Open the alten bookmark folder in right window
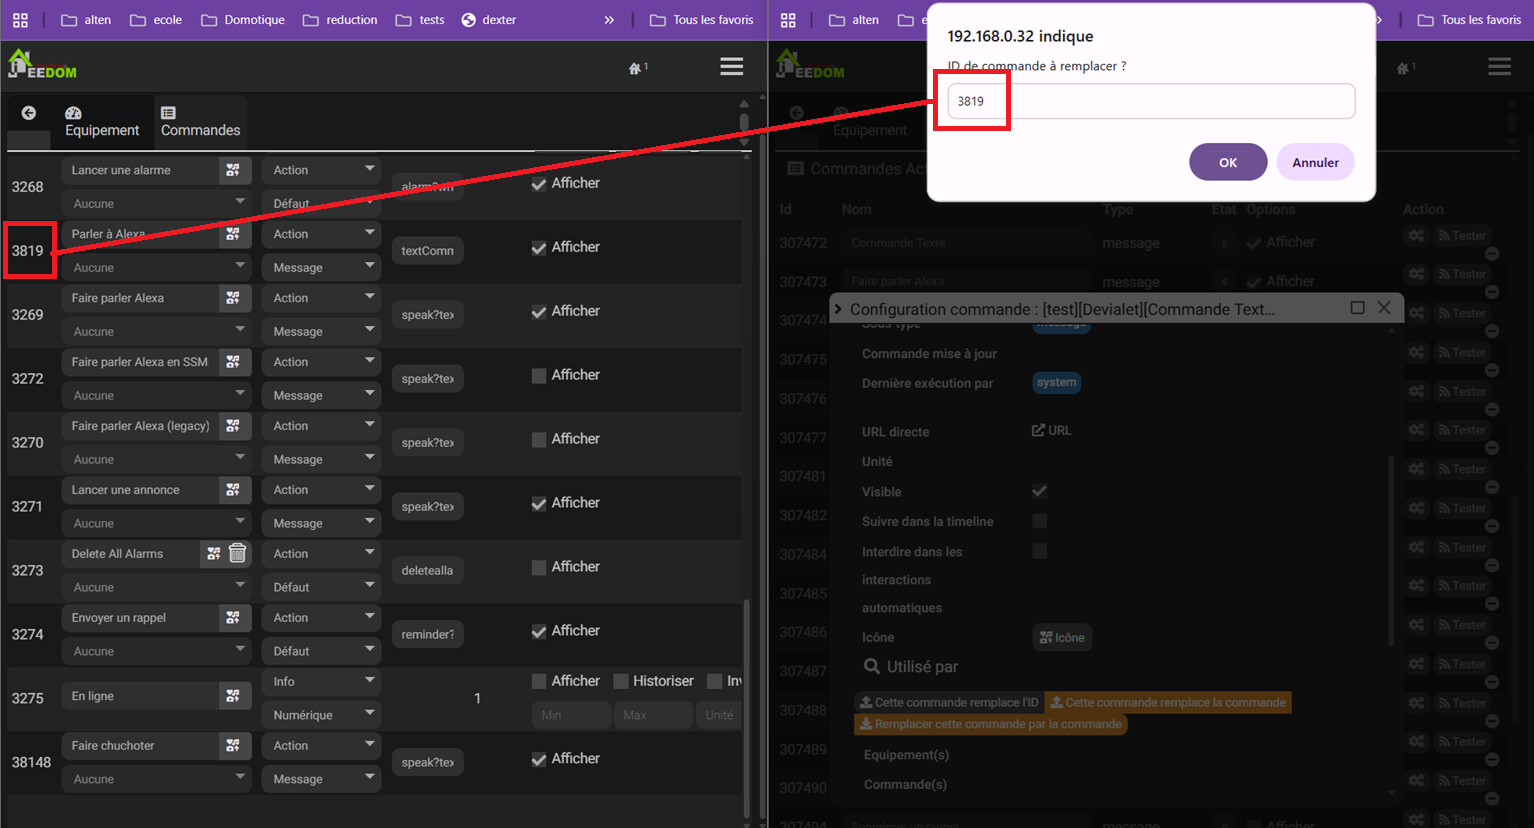Screen dimensions: 1534x828 point(854,20)
